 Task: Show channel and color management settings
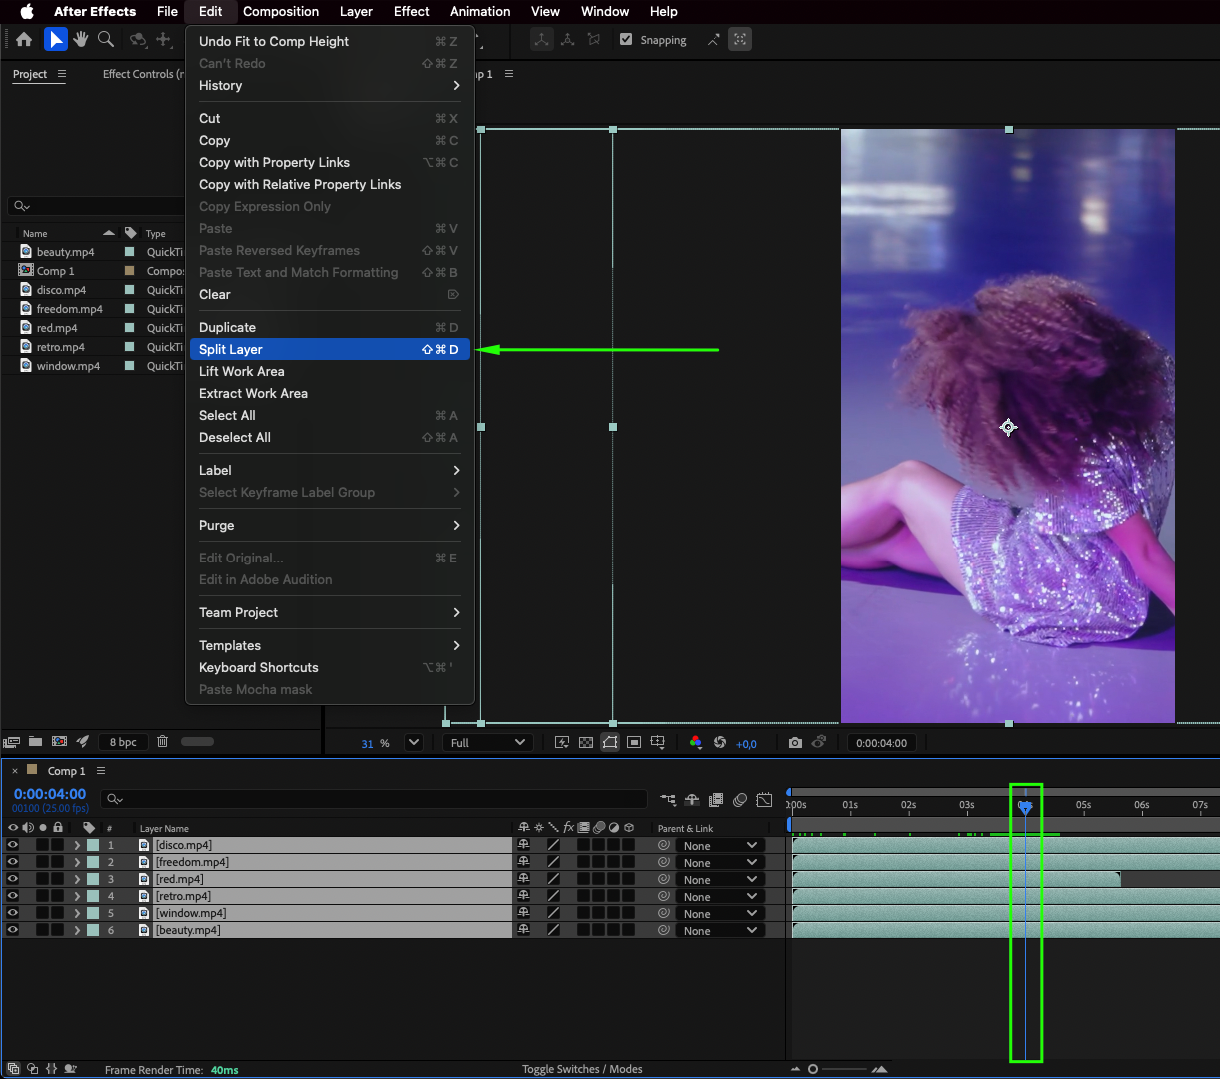(x=696, y=743)
